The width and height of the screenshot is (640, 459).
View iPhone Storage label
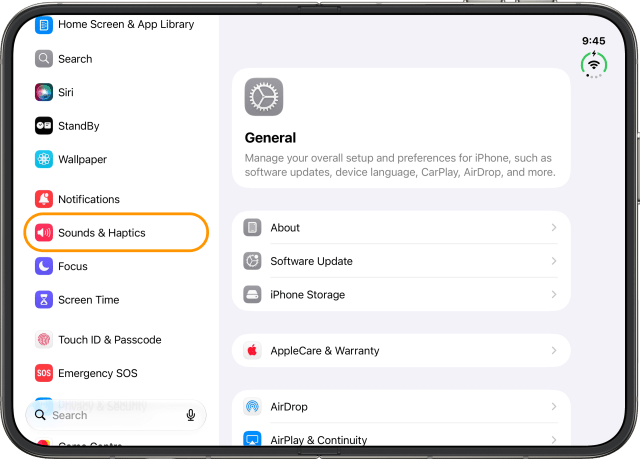308,295
